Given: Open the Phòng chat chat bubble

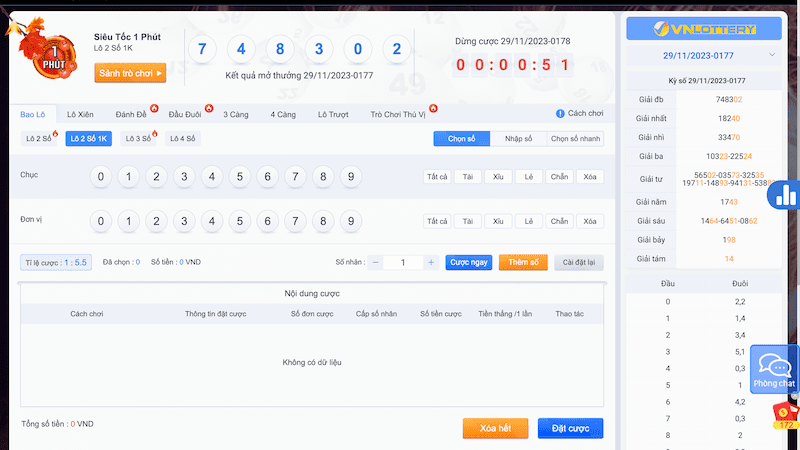Looking at the screenshot, I should coord(775,369).
